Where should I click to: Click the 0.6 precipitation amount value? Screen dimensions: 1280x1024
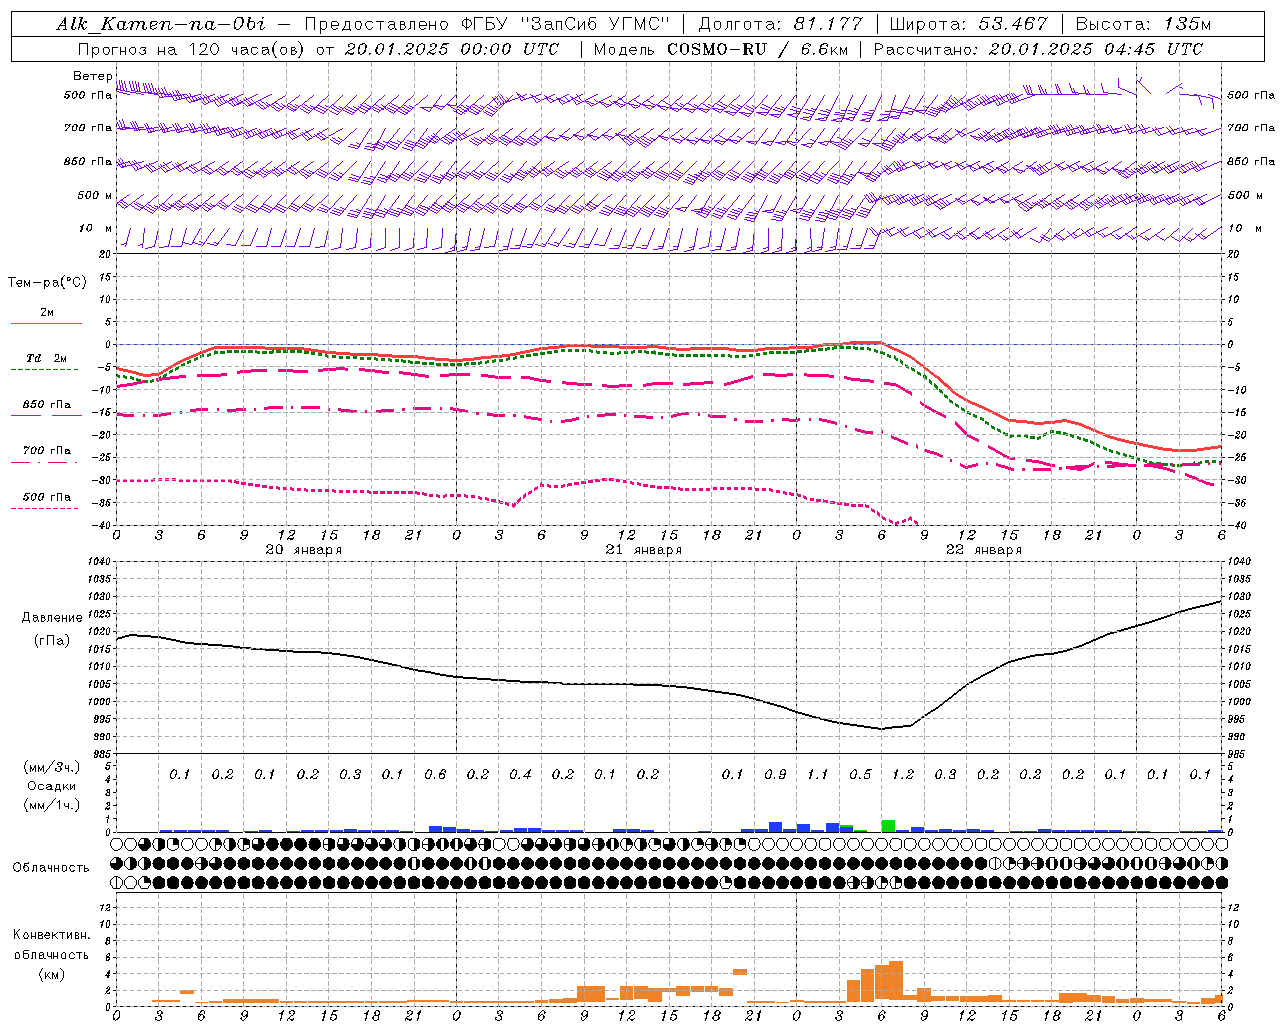coord(435,775)
